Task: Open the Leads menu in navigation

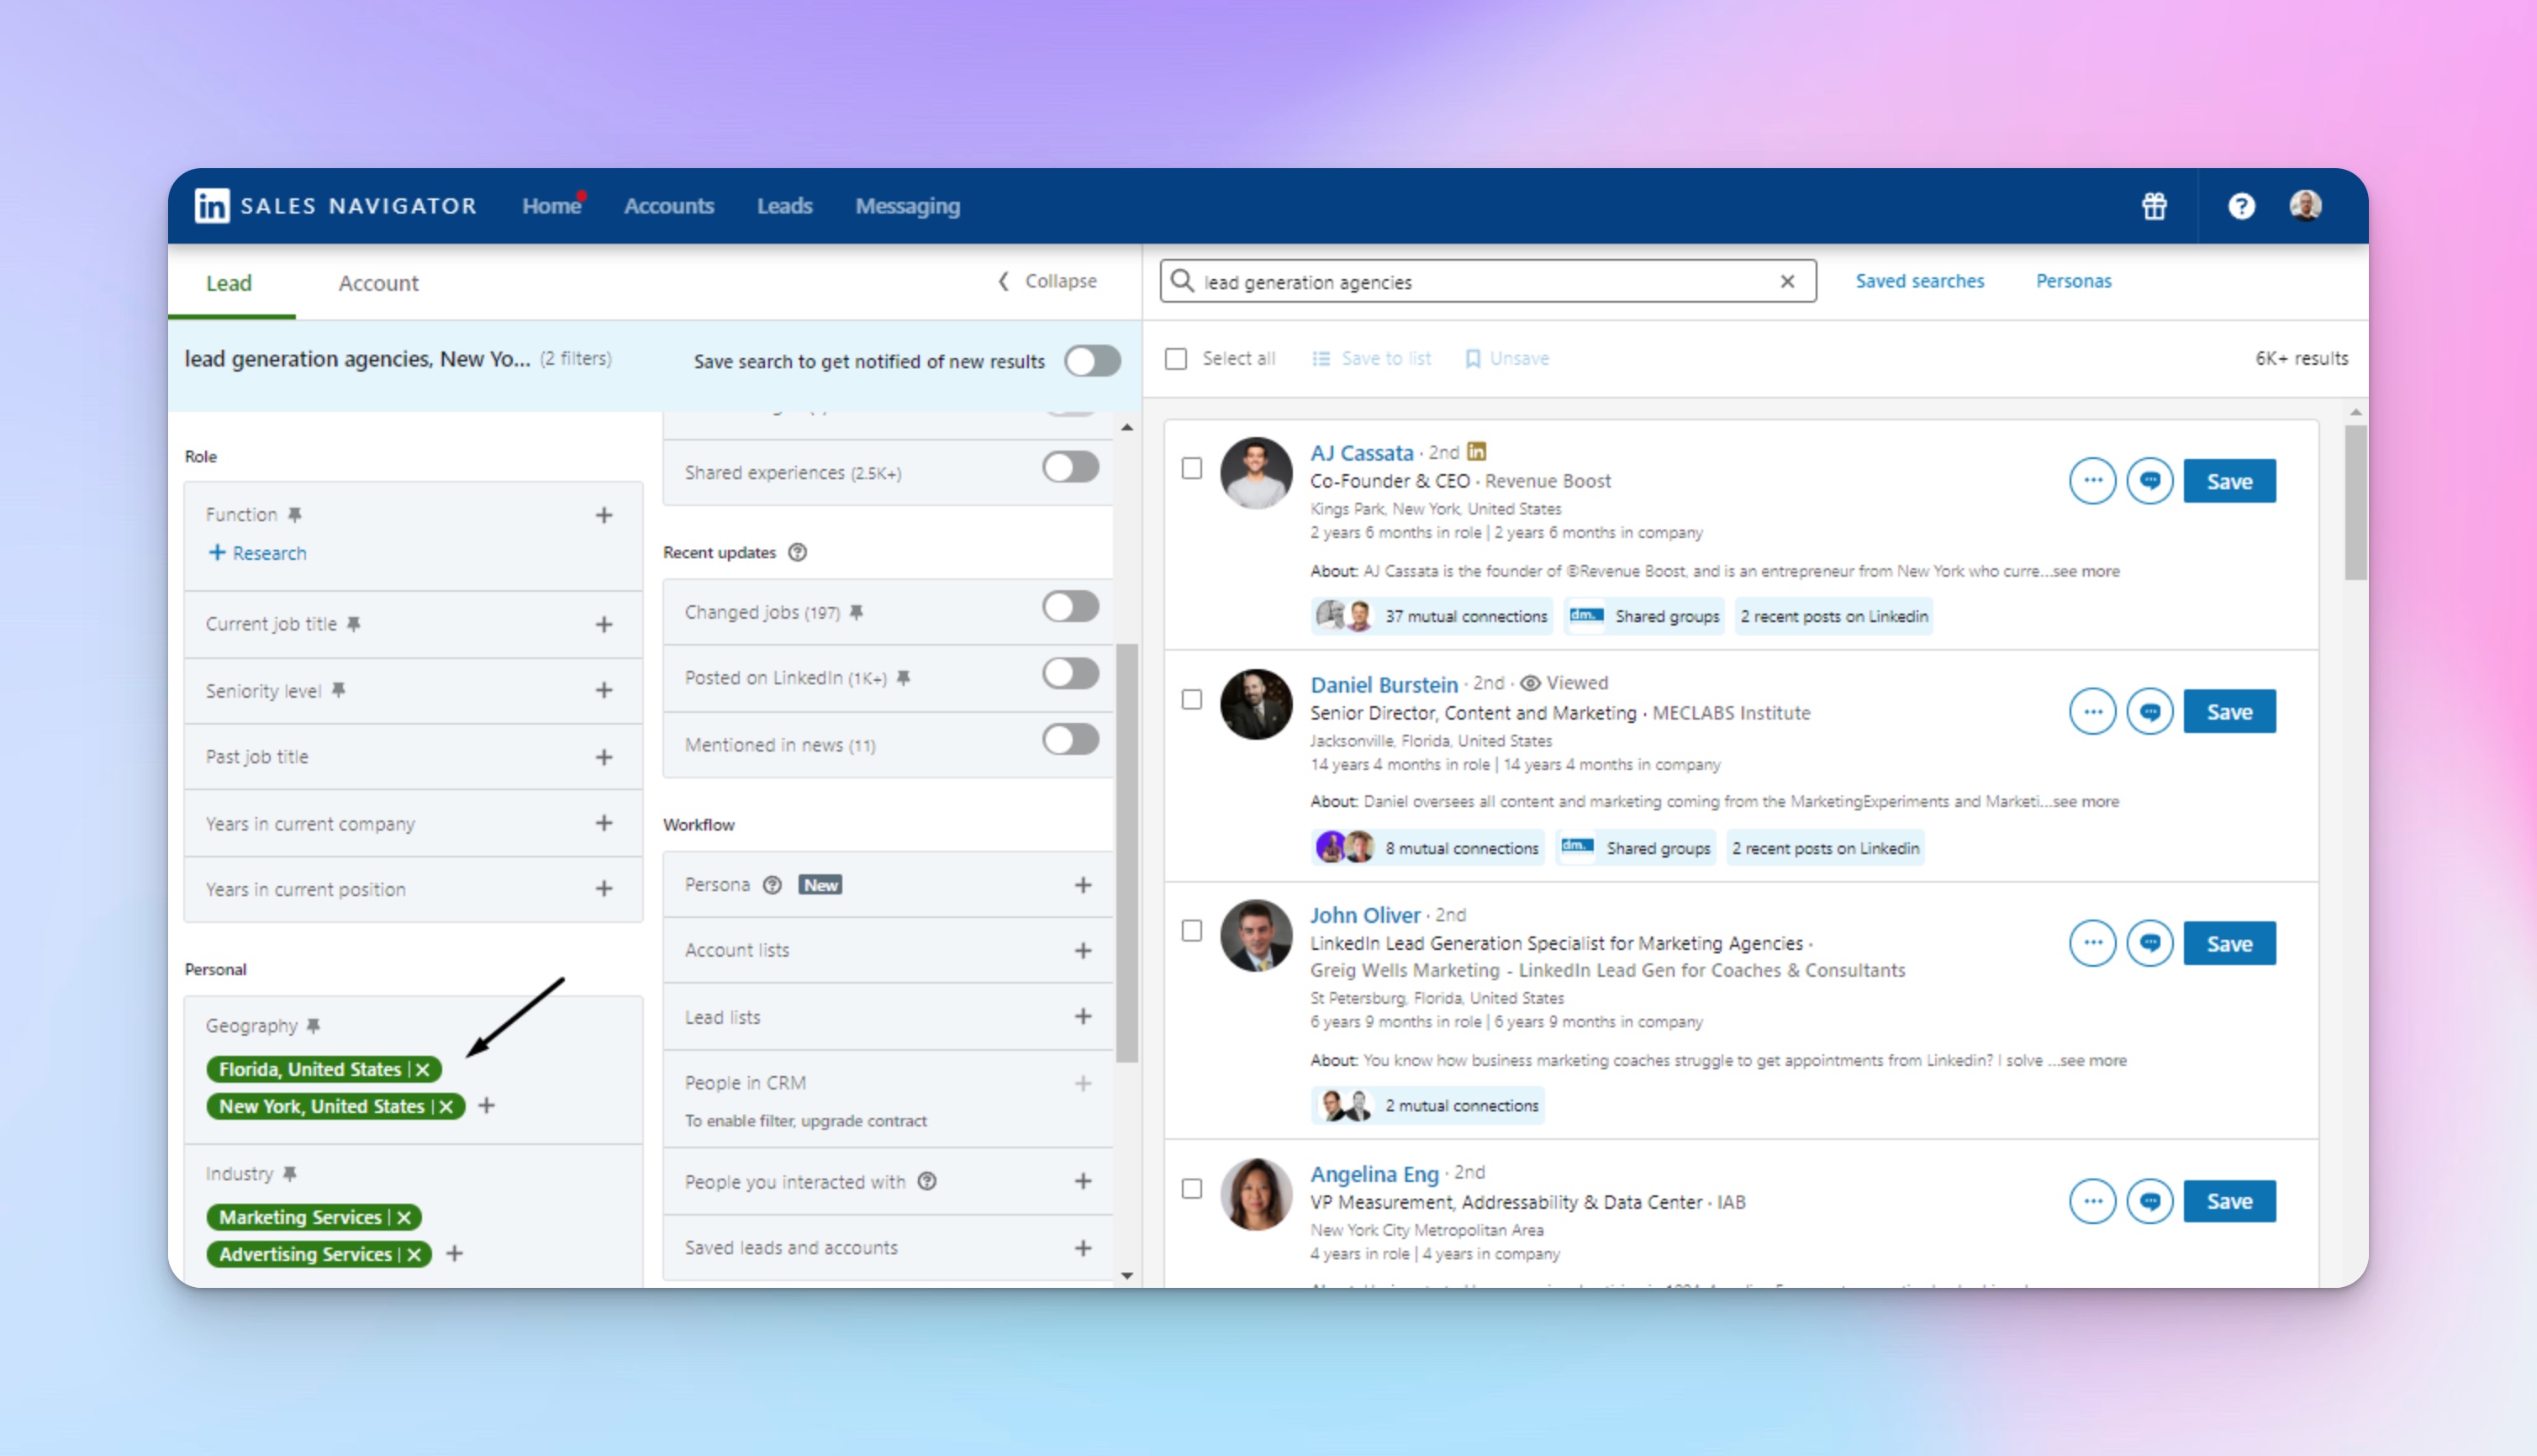Action: click(x=784, y=206)
